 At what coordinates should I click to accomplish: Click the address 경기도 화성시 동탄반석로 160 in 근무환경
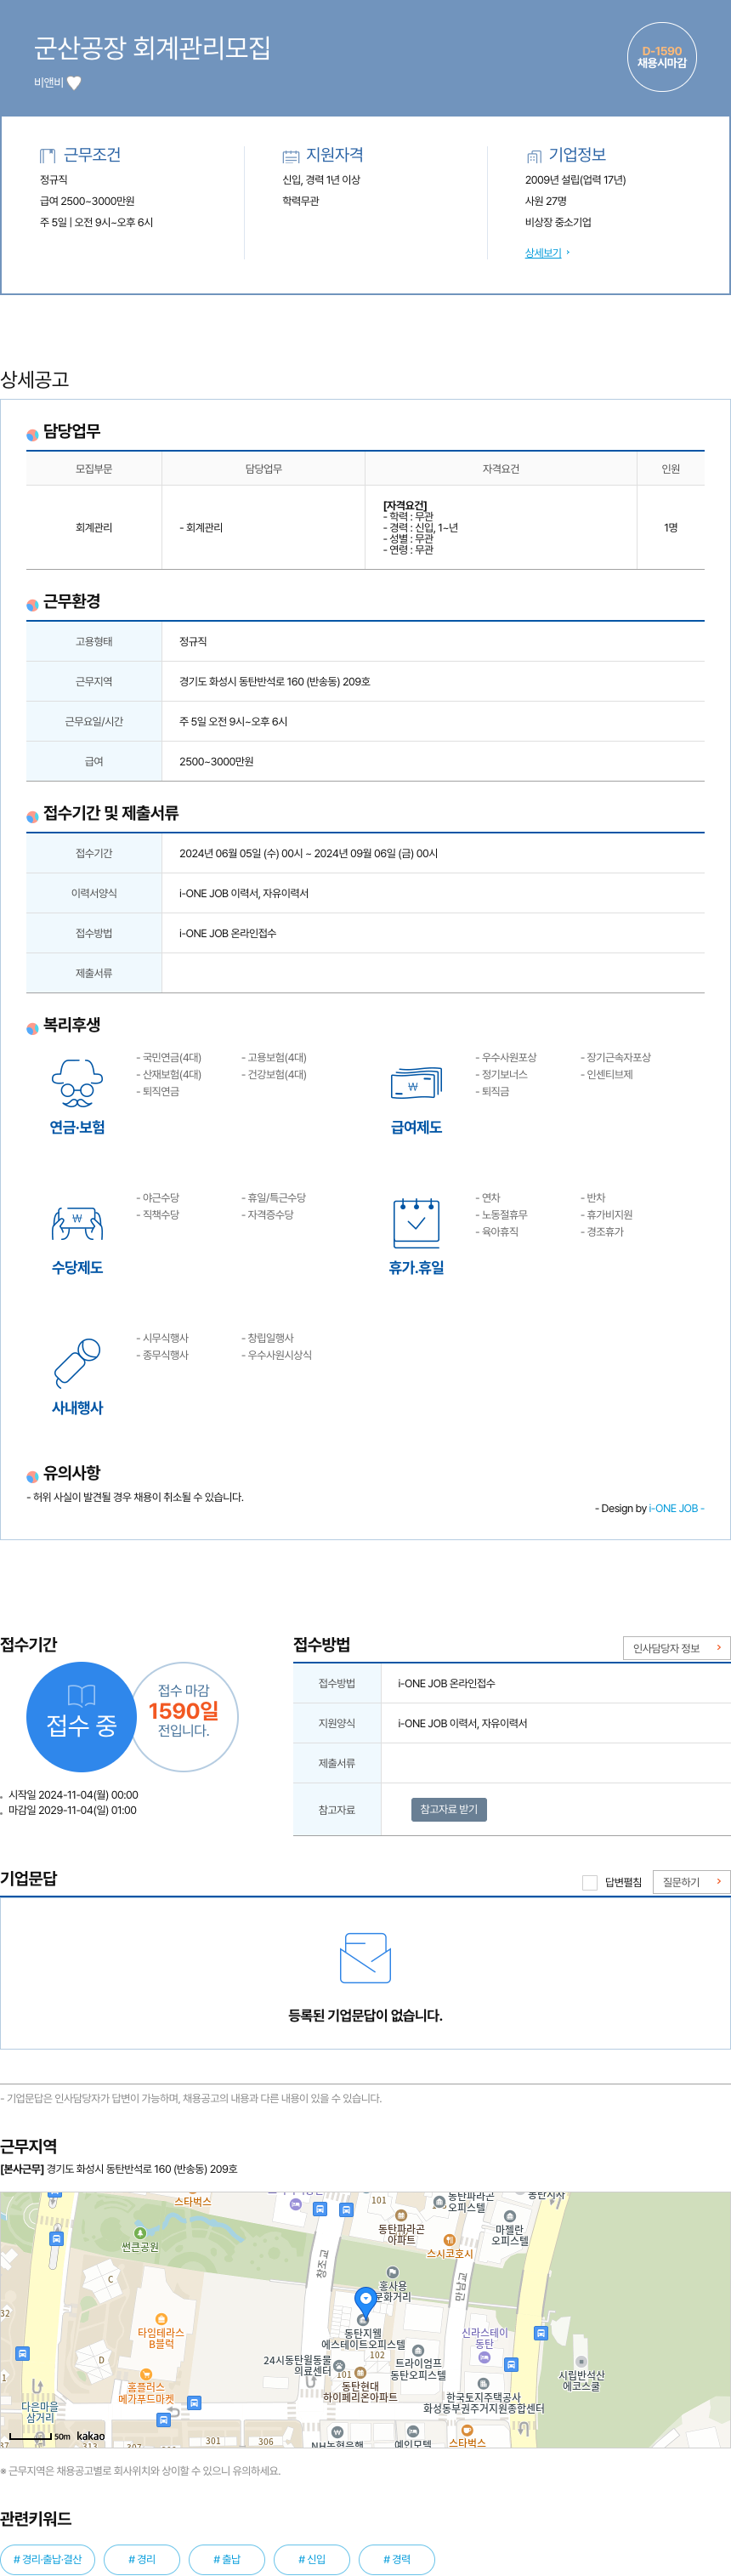click(275, 681)
